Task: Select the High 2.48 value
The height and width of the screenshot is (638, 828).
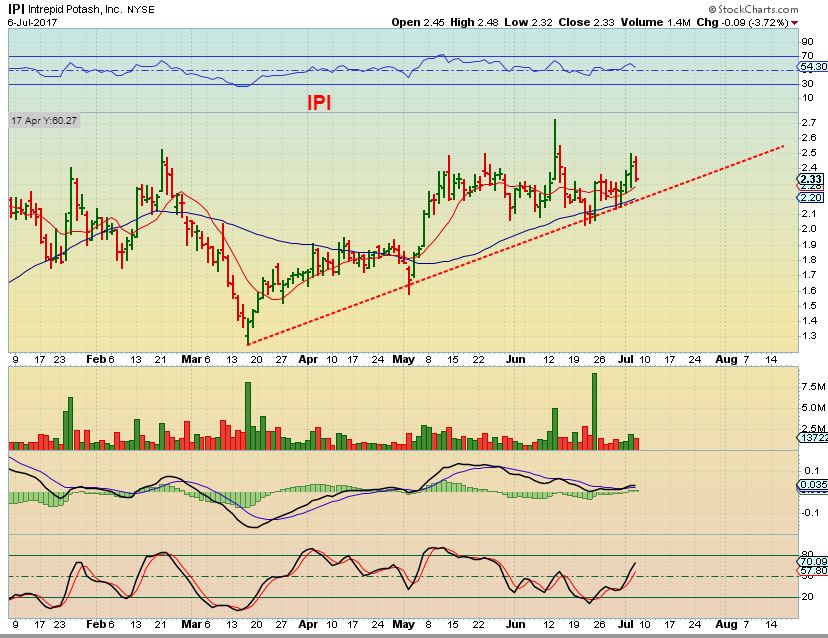Action: (x=475, y=22)
